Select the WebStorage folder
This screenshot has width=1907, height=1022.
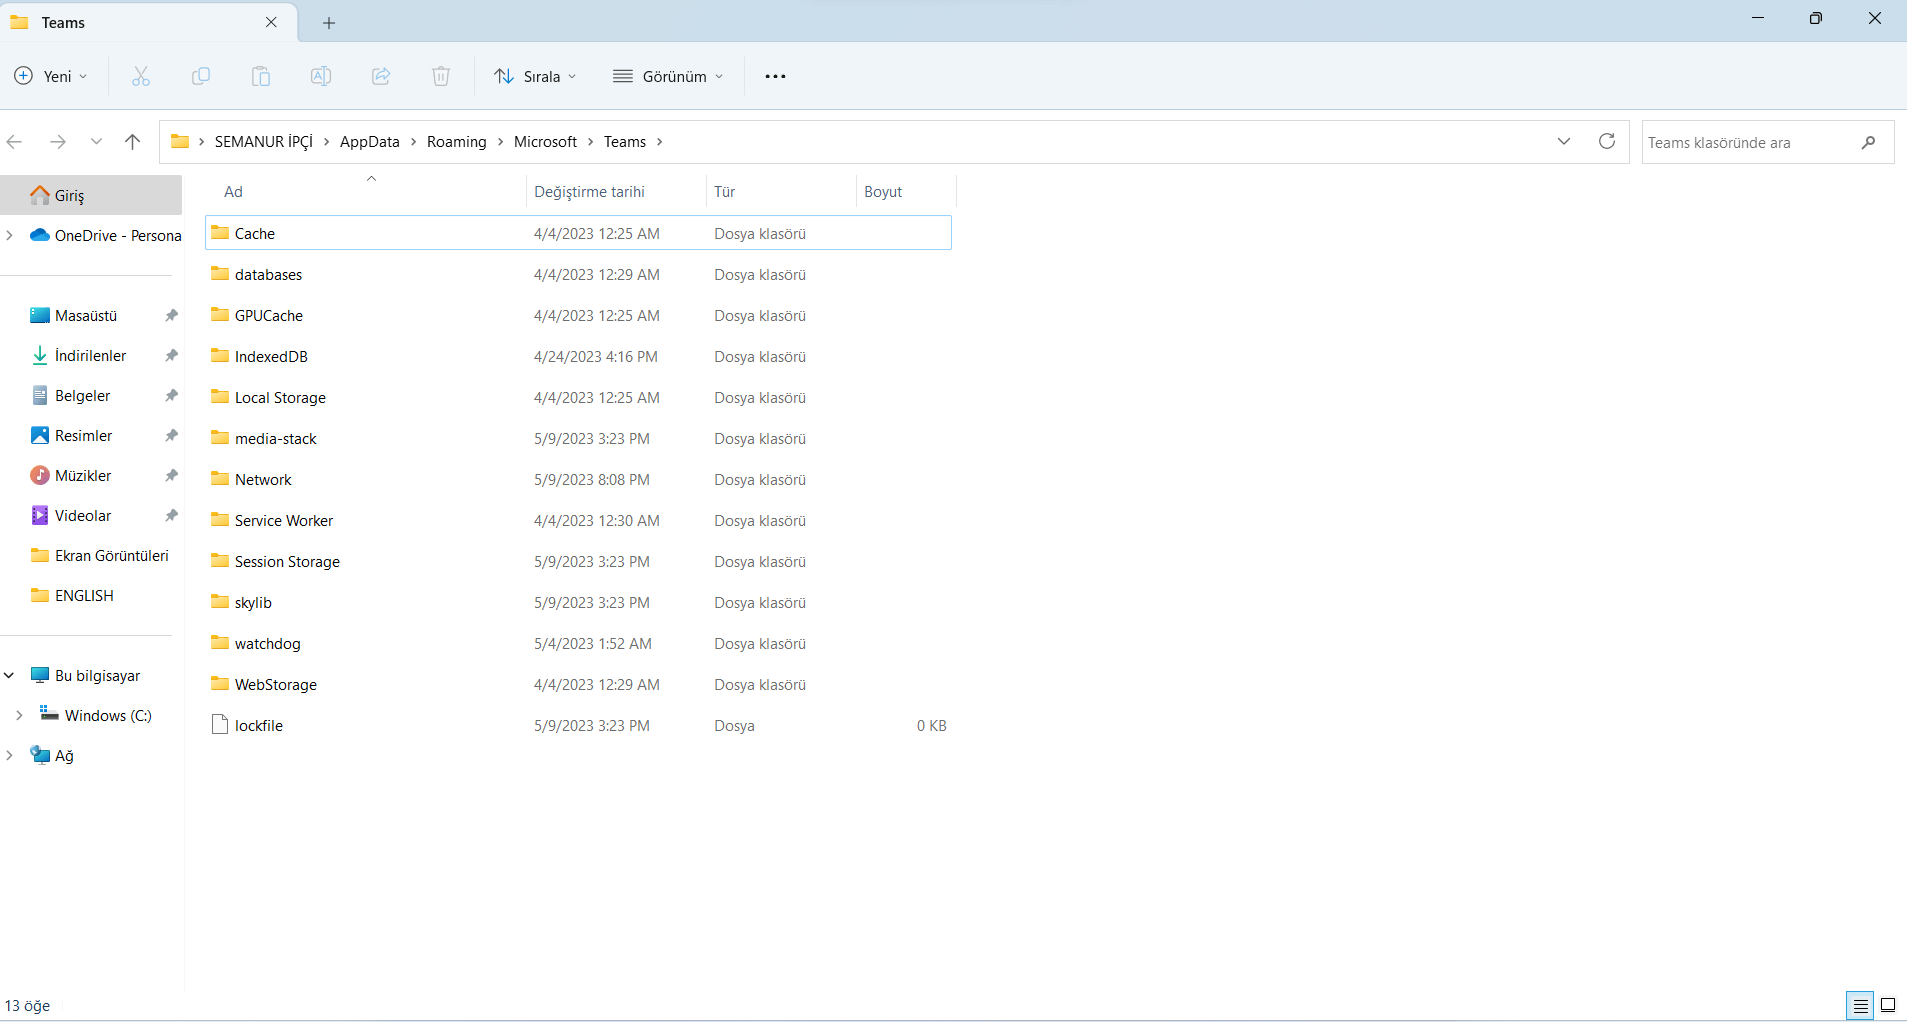click(578, 684)
